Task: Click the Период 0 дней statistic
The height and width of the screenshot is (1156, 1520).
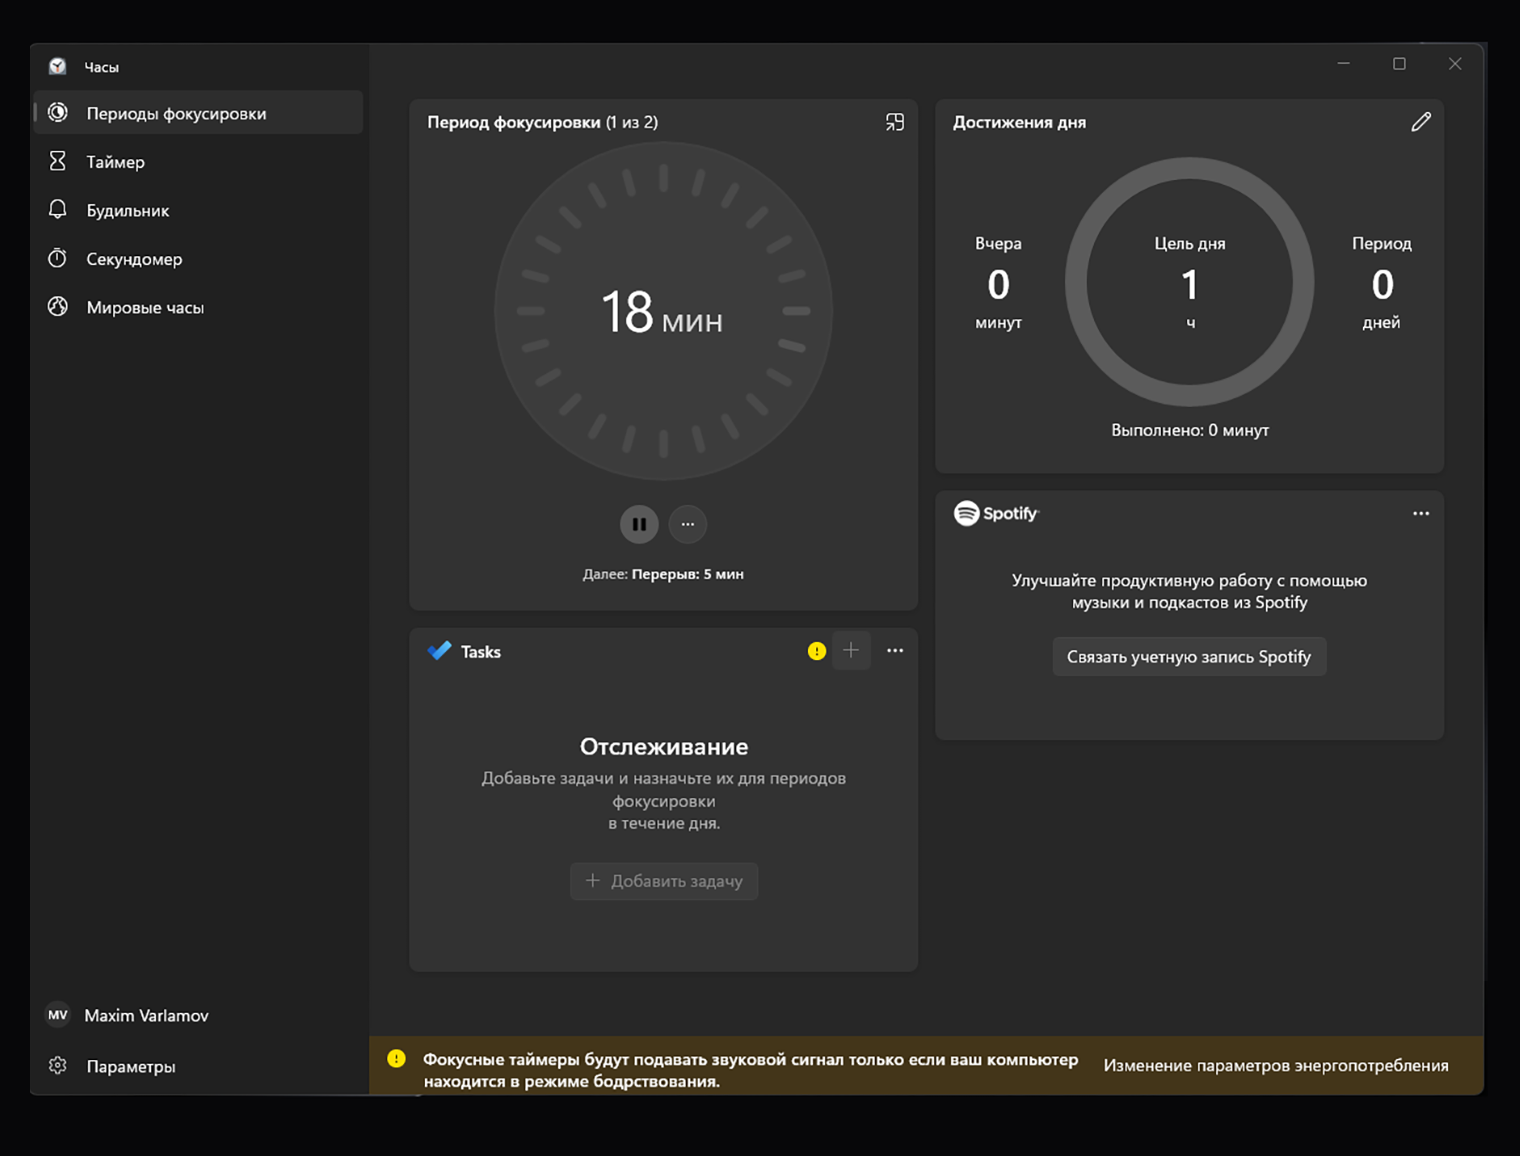Action: [x=1382, y=283]
